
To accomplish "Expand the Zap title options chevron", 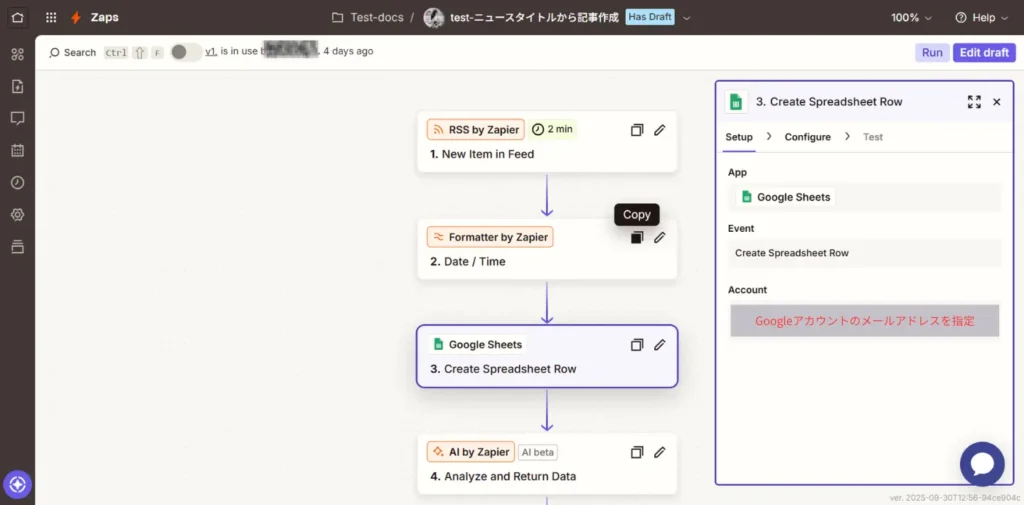I will click(x=687, y=18).
